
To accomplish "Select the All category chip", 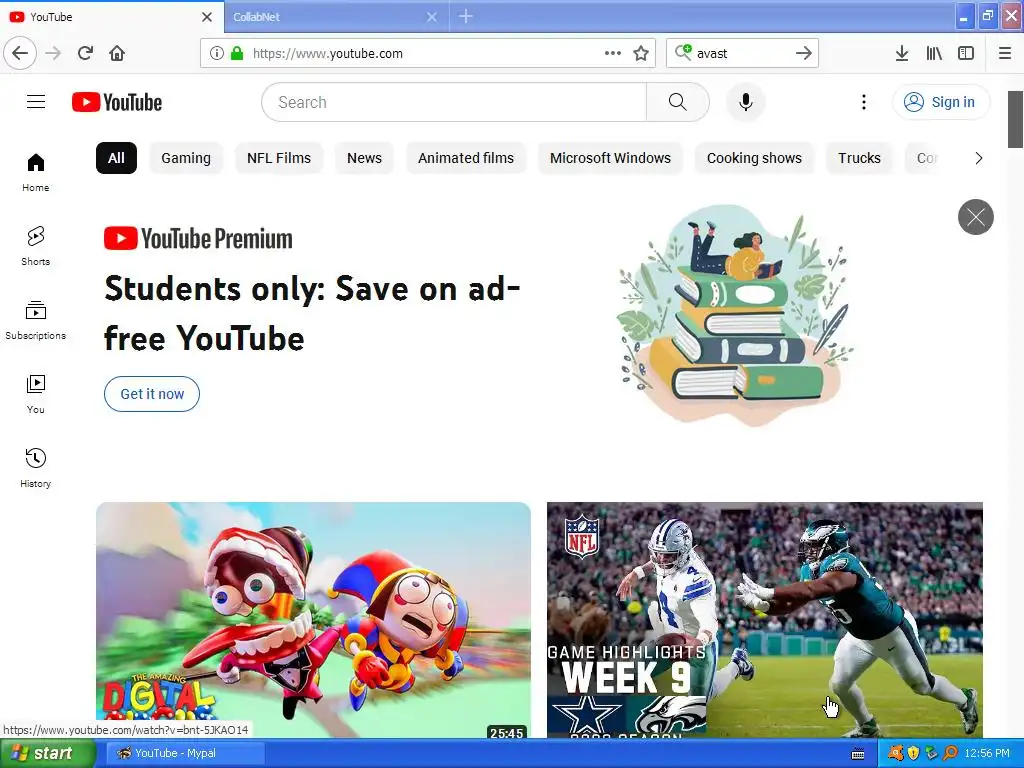I will [x=116, y=158].
